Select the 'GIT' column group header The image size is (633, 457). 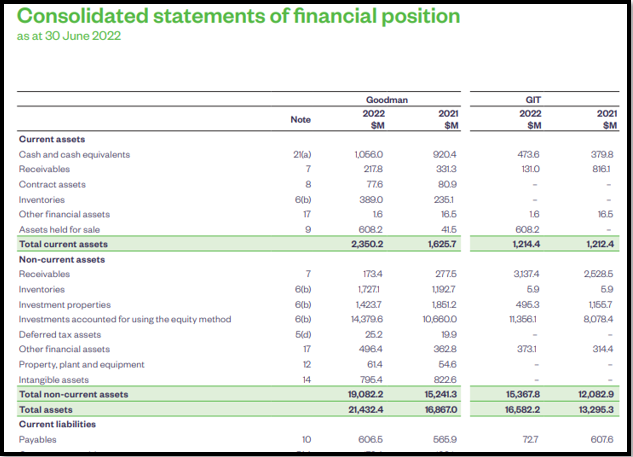[x=533, y=100]
